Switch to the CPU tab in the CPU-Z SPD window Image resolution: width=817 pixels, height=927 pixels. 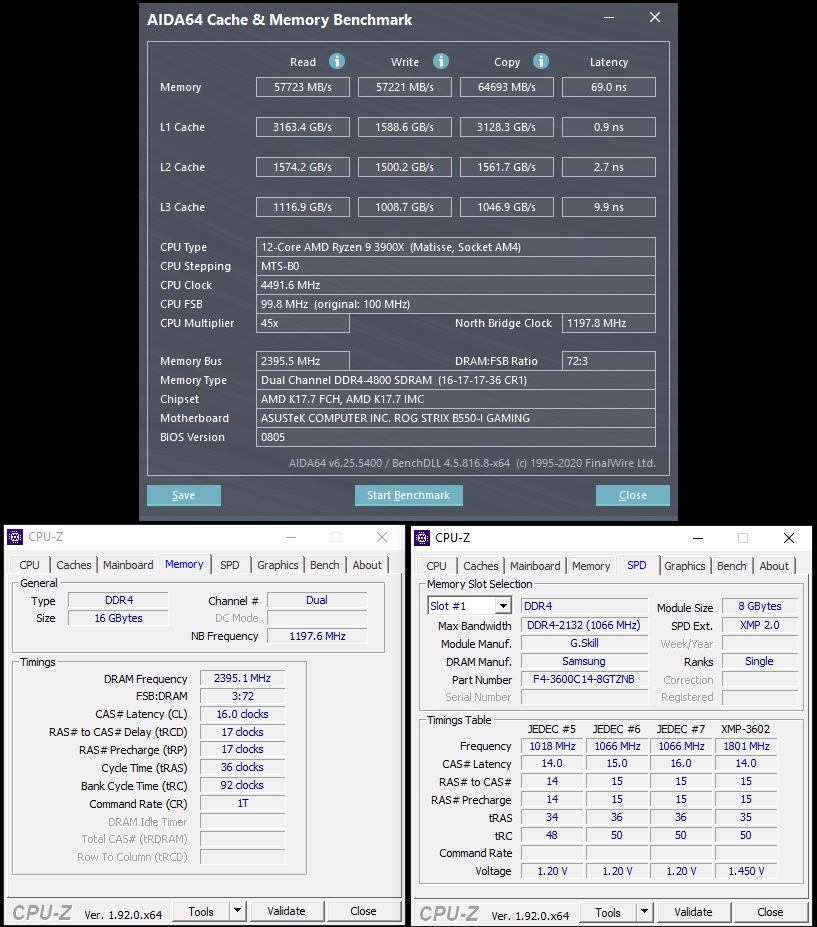tap(436, 566)
